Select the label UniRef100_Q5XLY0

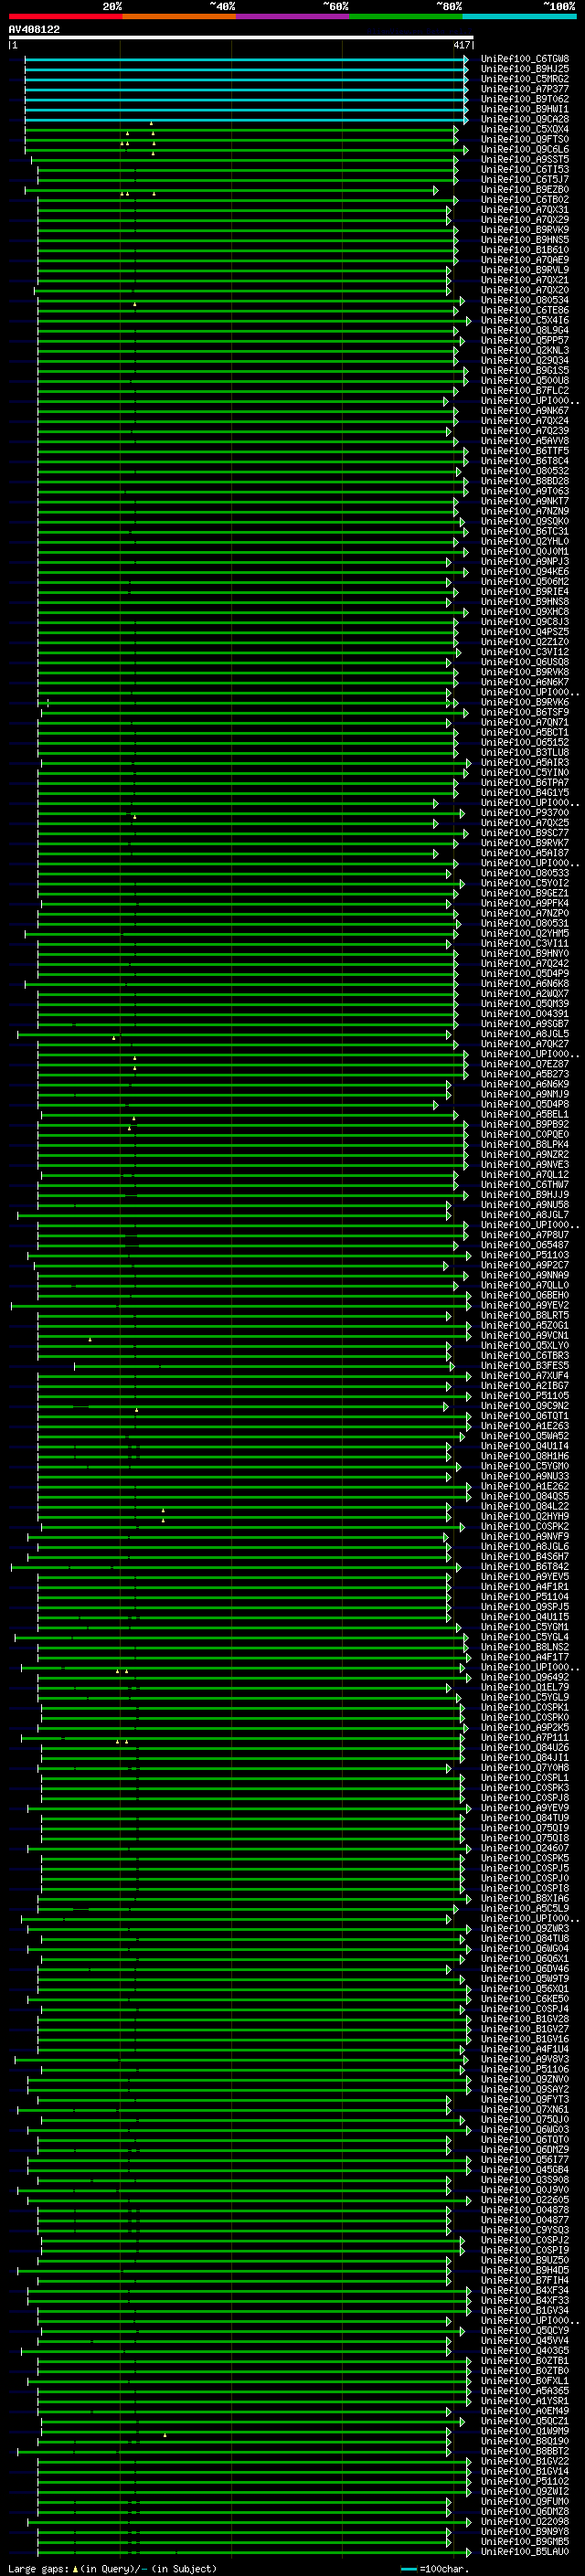[525, 1345]
